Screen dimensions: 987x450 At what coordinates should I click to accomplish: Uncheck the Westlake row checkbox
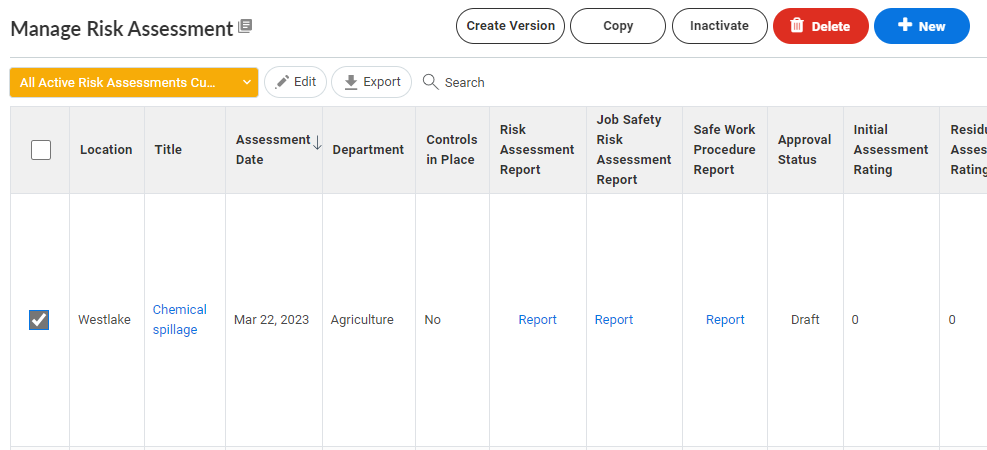[x=39, y=320]
